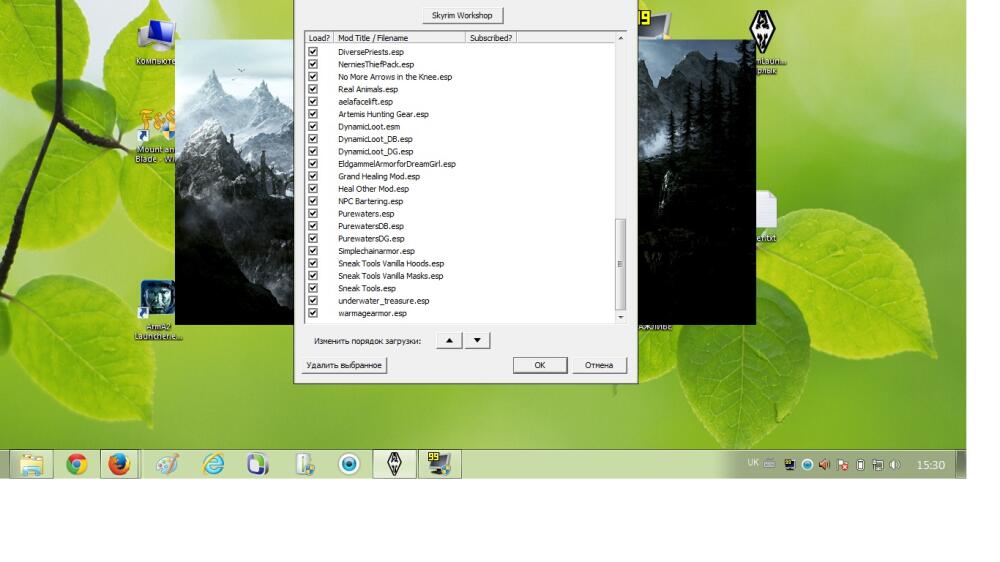Switch to the Fraps taskbar button
Viewport: 1000px width, 562px height.
439,464
